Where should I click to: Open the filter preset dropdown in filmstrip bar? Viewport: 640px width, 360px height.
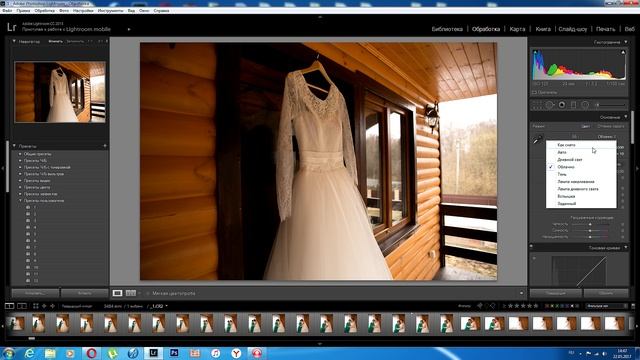(607, 306)
